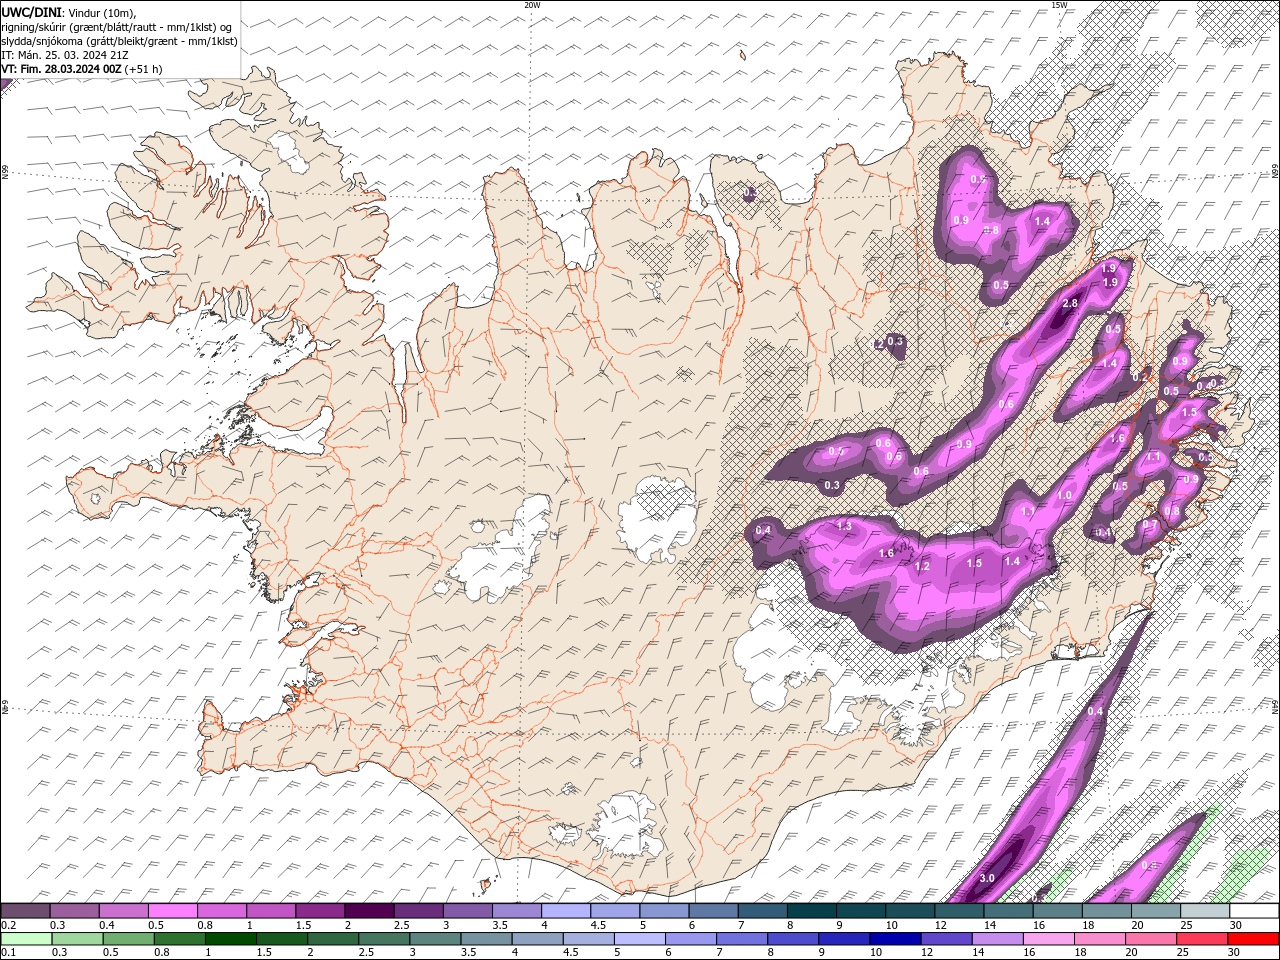Select the light lavender 4 swatch in upper legend
The image size is (1280, 960).
(566, 911)
